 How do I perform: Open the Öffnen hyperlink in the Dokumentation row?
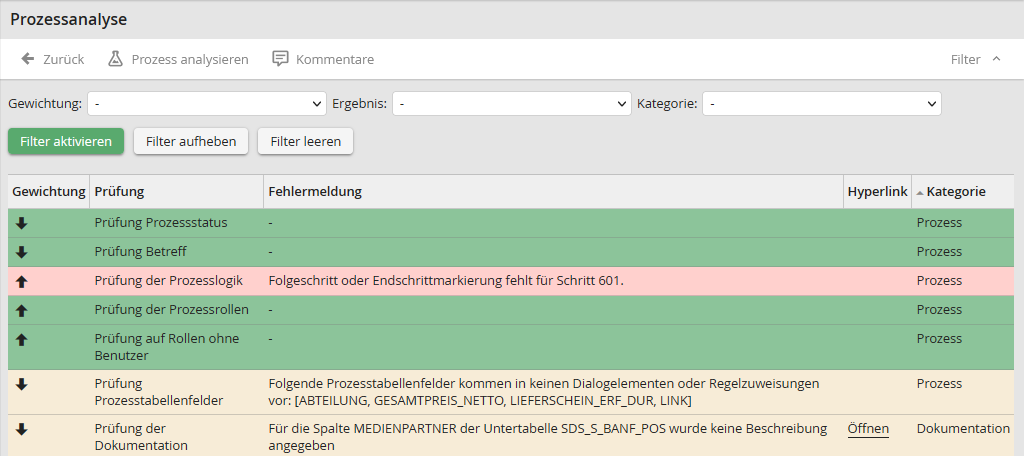(x=868, y=429)
